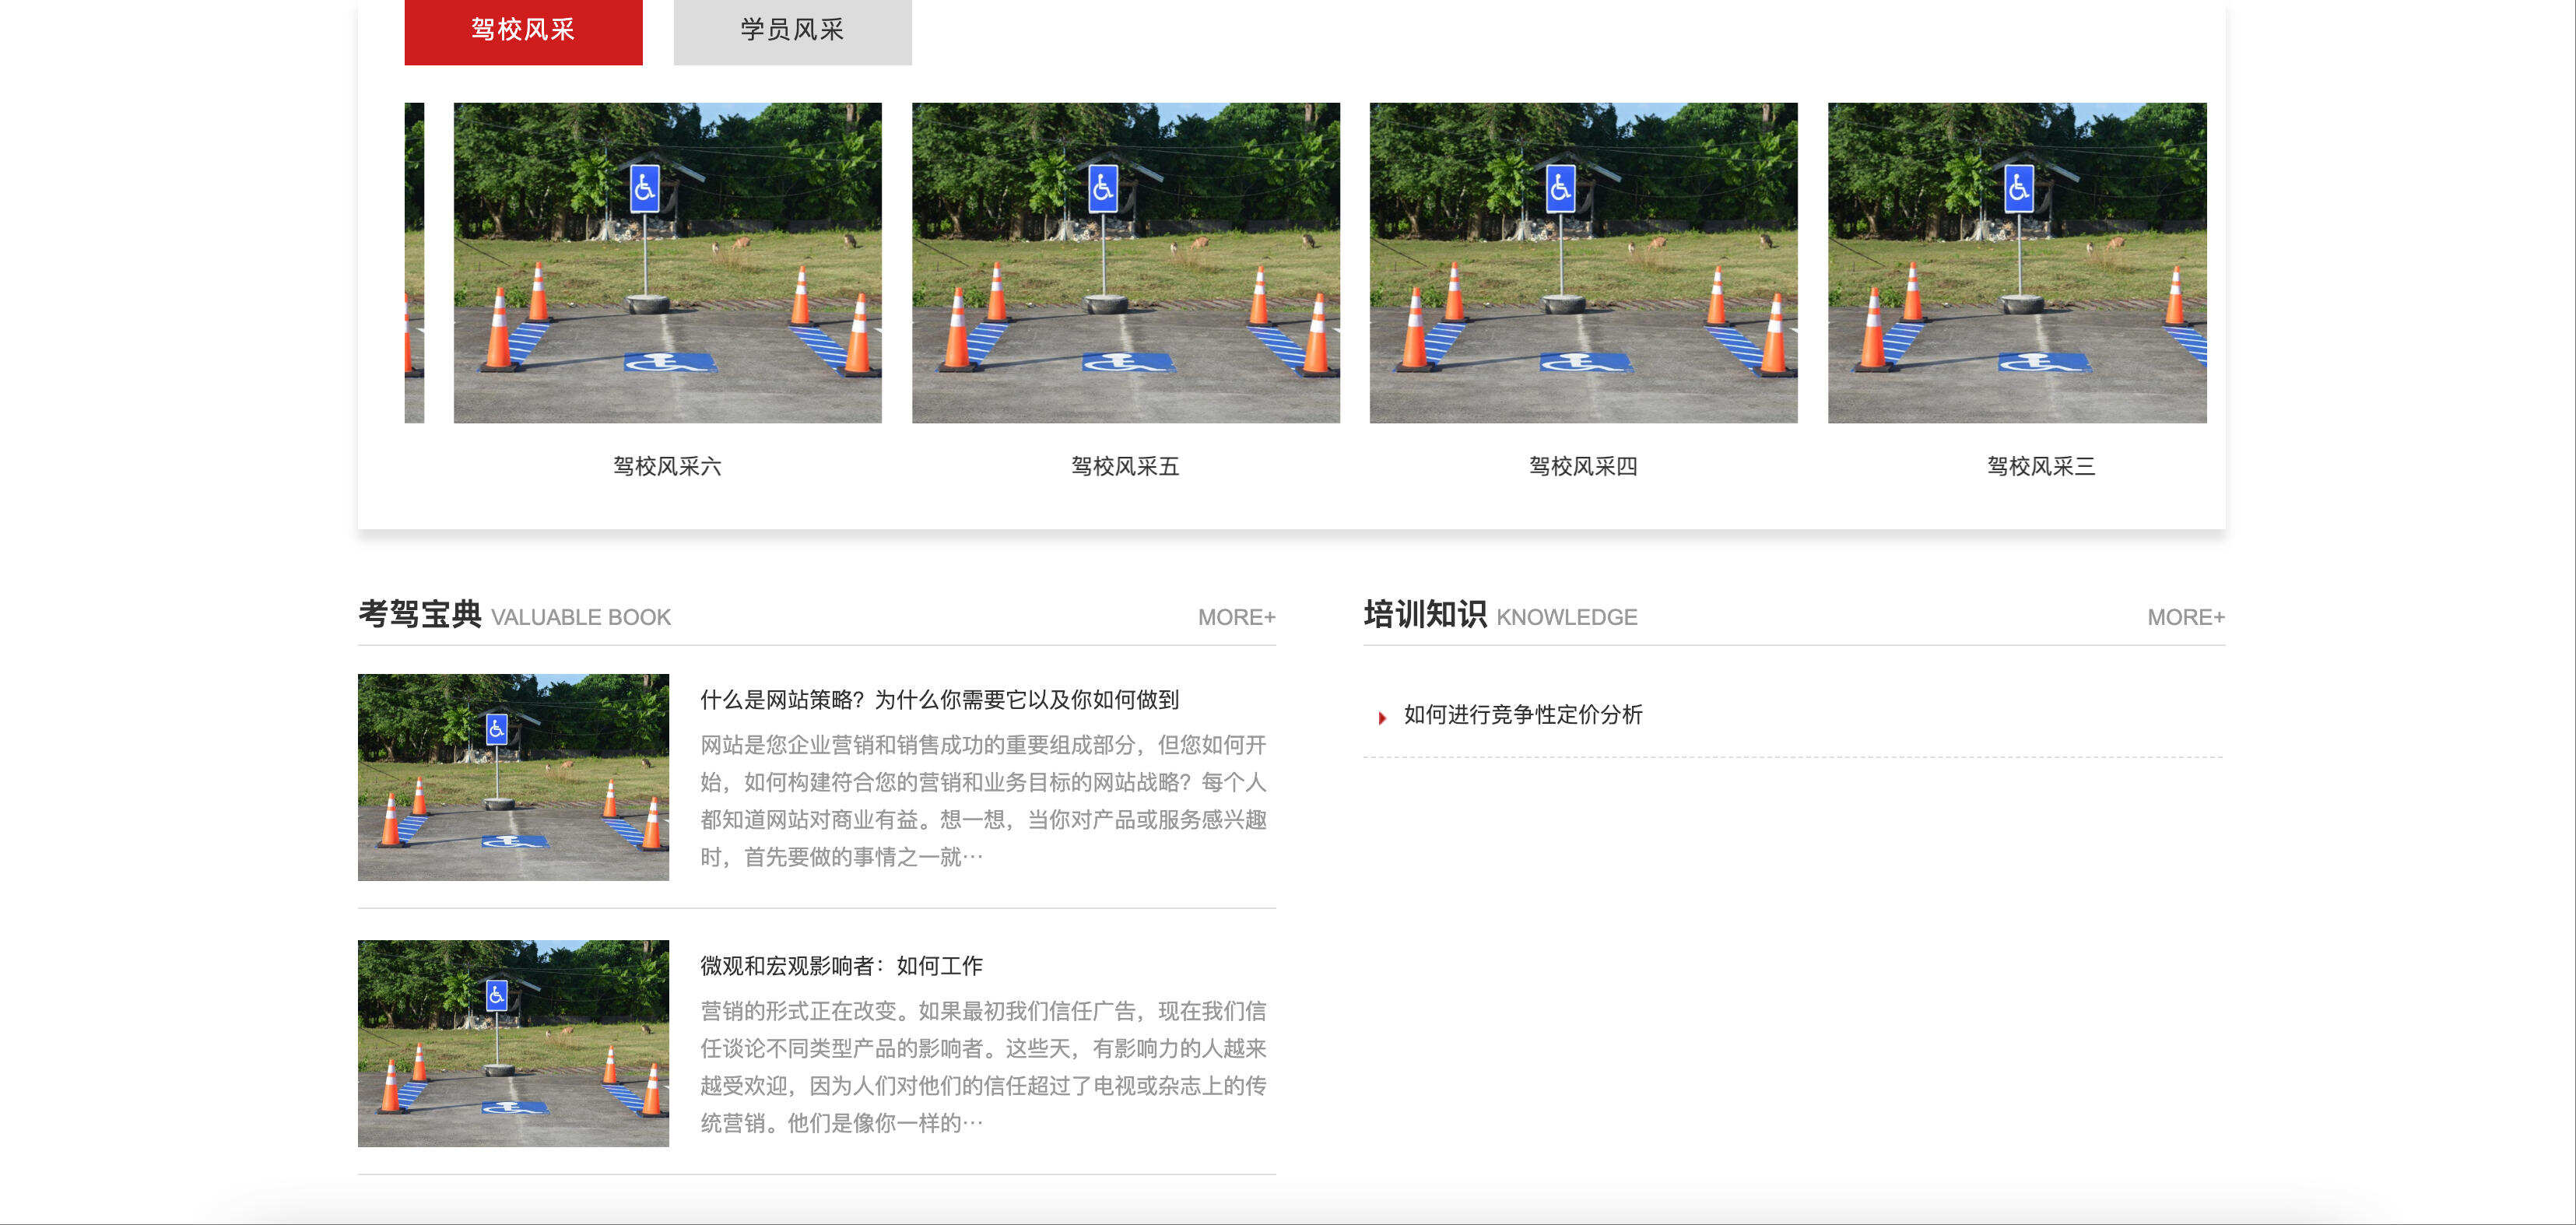Switch to the 驾校风采 tab
2576x1225 pixels.
click(523, 30)
